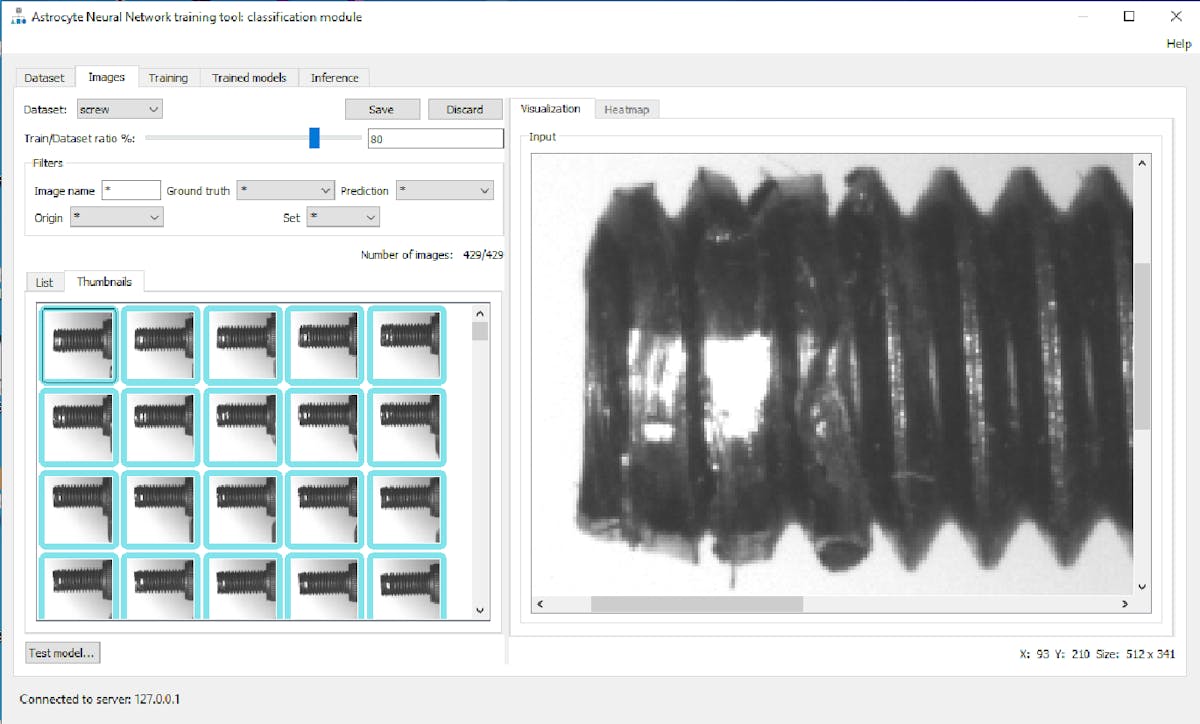The image size is (1200, 724).
Task: Click inside the Image name filter field
Action: tap(131, 189)
